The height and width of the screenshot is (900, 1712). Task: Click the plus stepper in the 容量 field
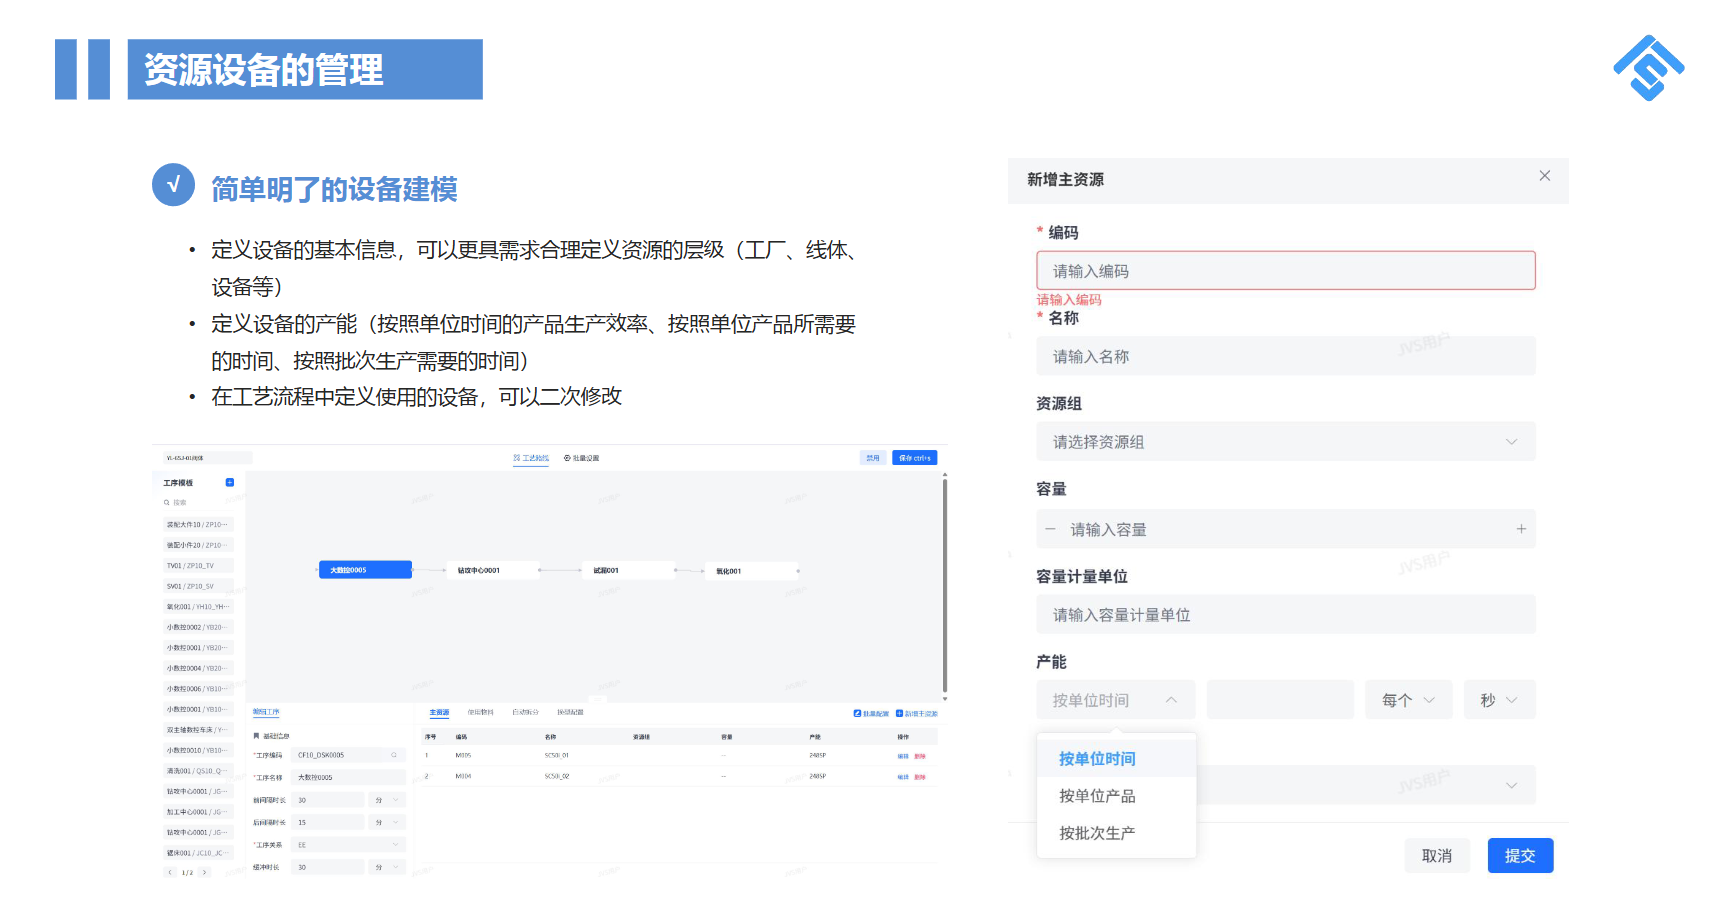pos(1521,529)
